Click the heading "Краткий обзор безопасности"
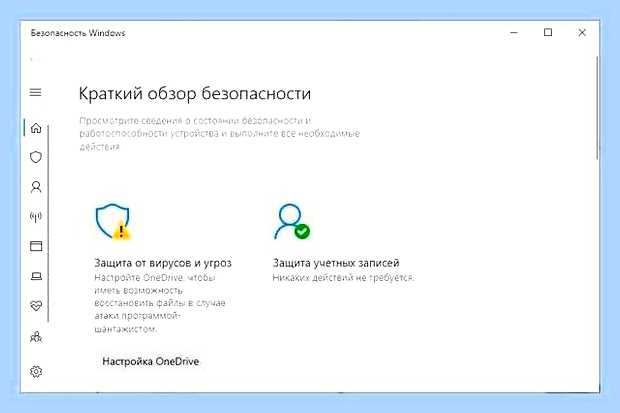Viewport: 620px width, 413px height. click(195, 94)
